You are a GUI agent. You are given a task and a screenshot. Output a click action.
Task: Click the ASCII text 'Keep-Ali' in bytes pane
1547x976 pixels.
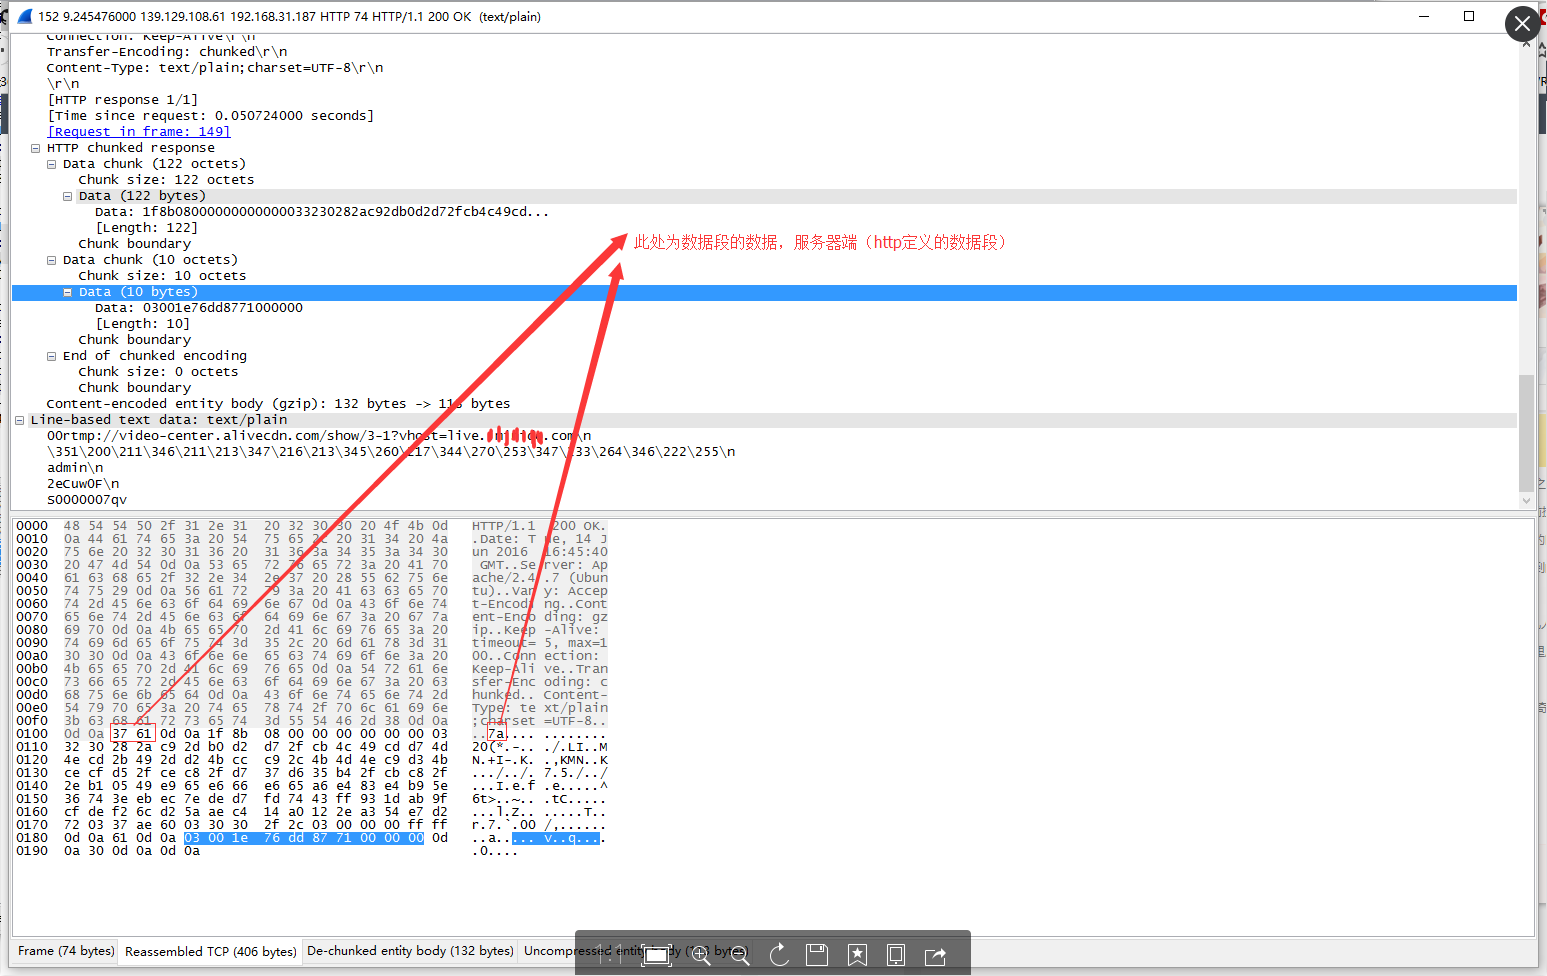click(504, 669)
